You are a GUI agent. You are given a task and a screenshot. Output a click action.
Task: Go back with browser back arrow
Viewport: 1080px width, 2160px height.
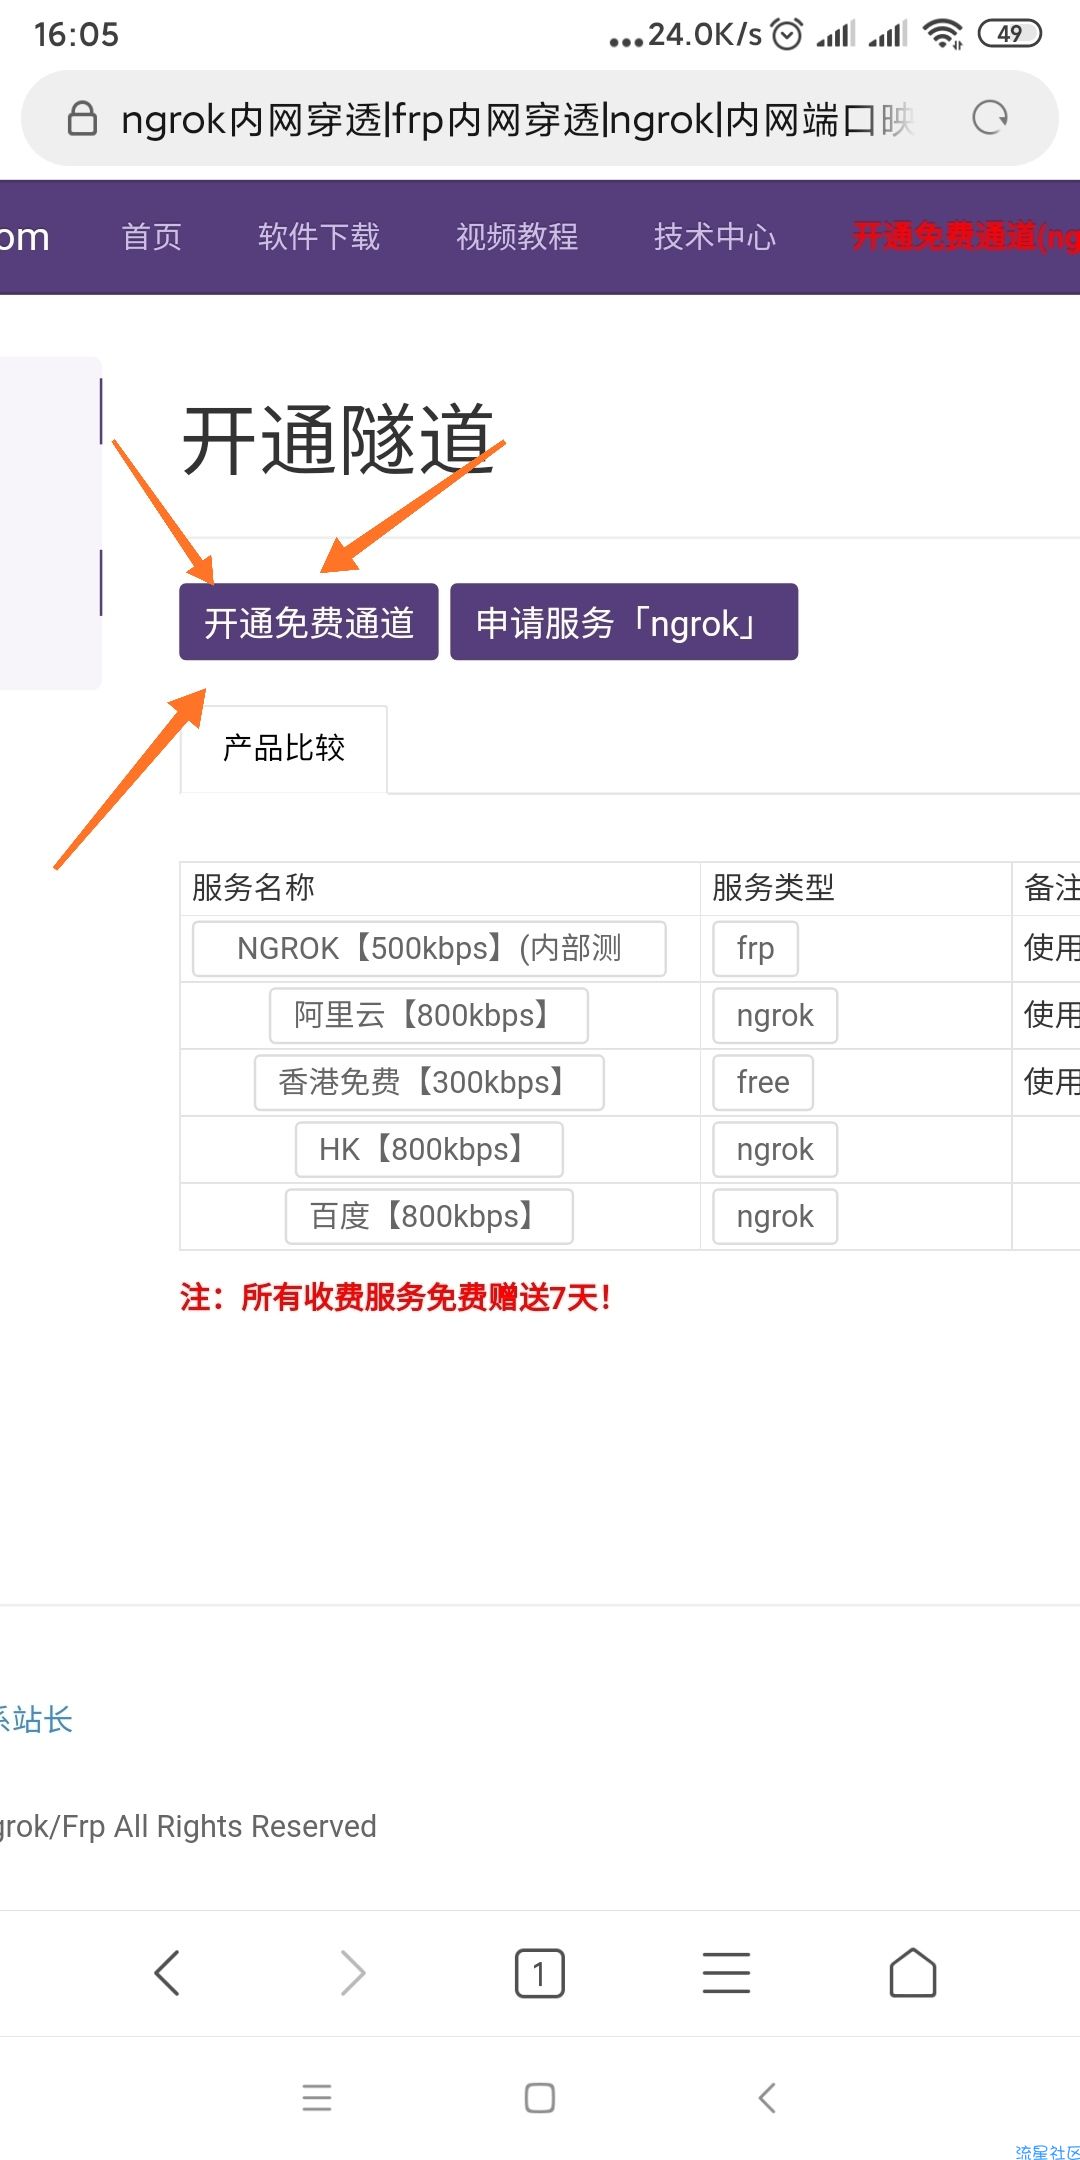pos(167,1973)
